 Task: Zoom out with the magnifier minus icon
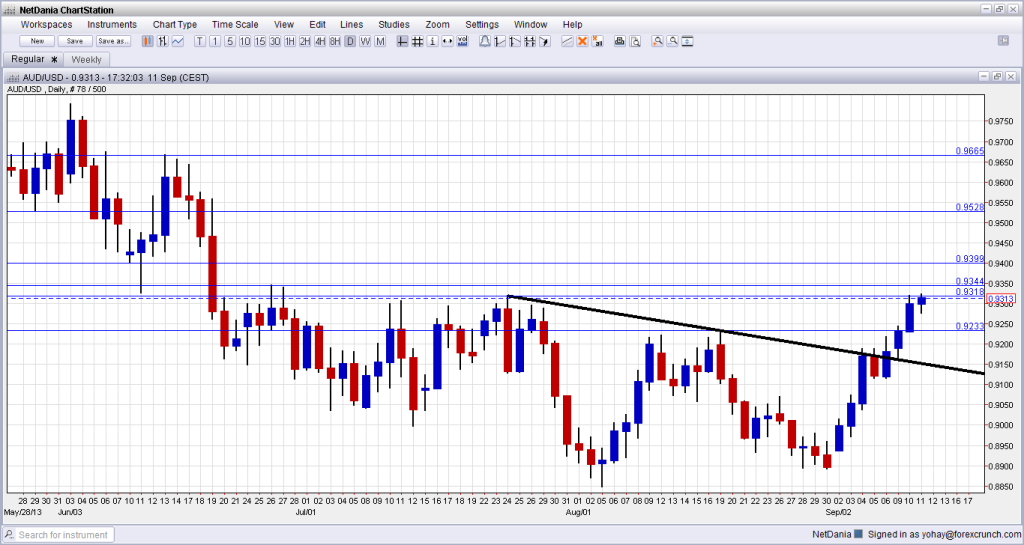coord(672,41)
